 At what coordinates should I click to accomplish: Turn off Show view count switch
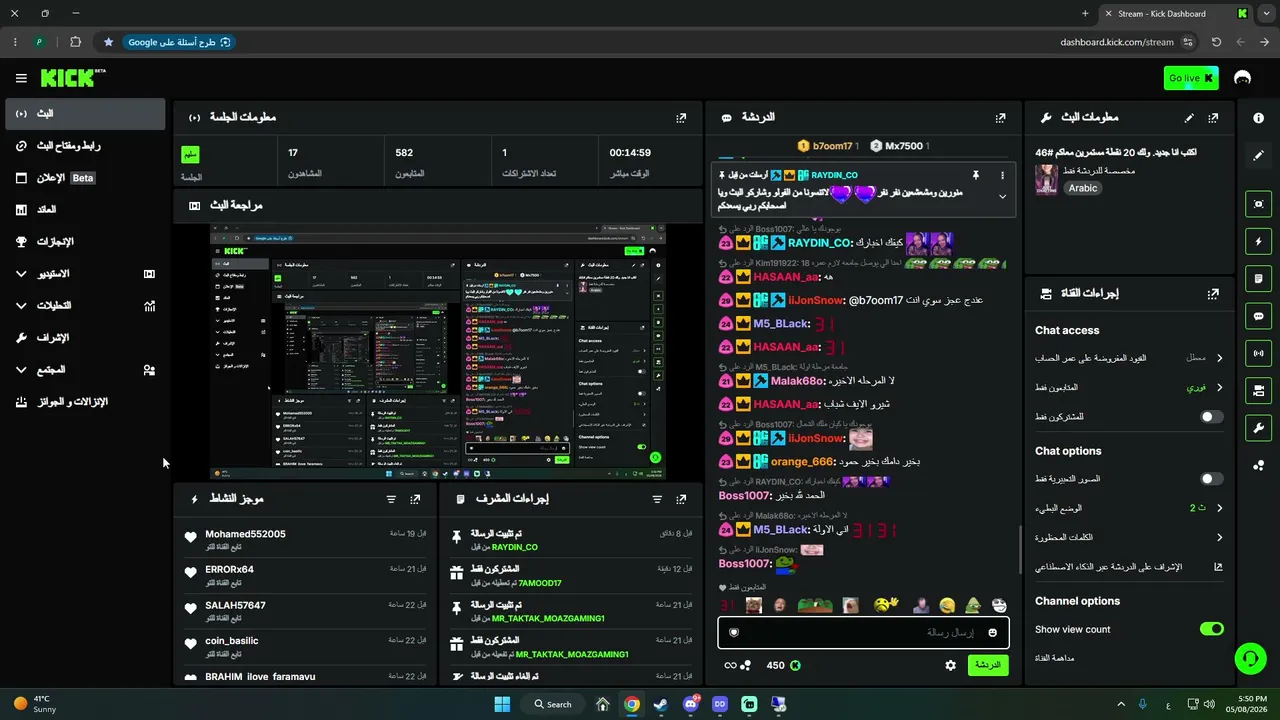[x=1211, y=629]
